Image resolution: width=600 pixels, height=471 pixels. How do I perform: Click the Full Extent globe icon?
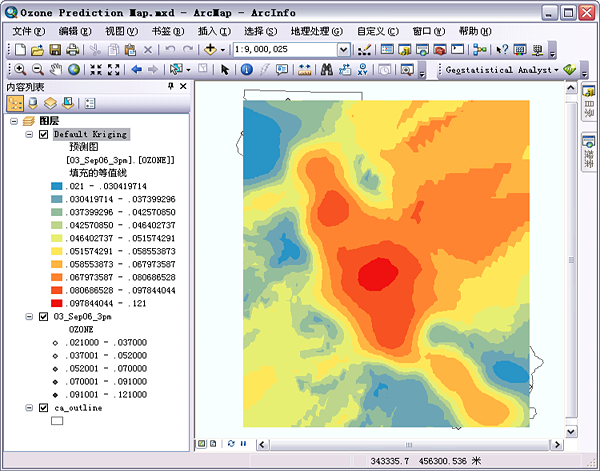tap(74, 69)
